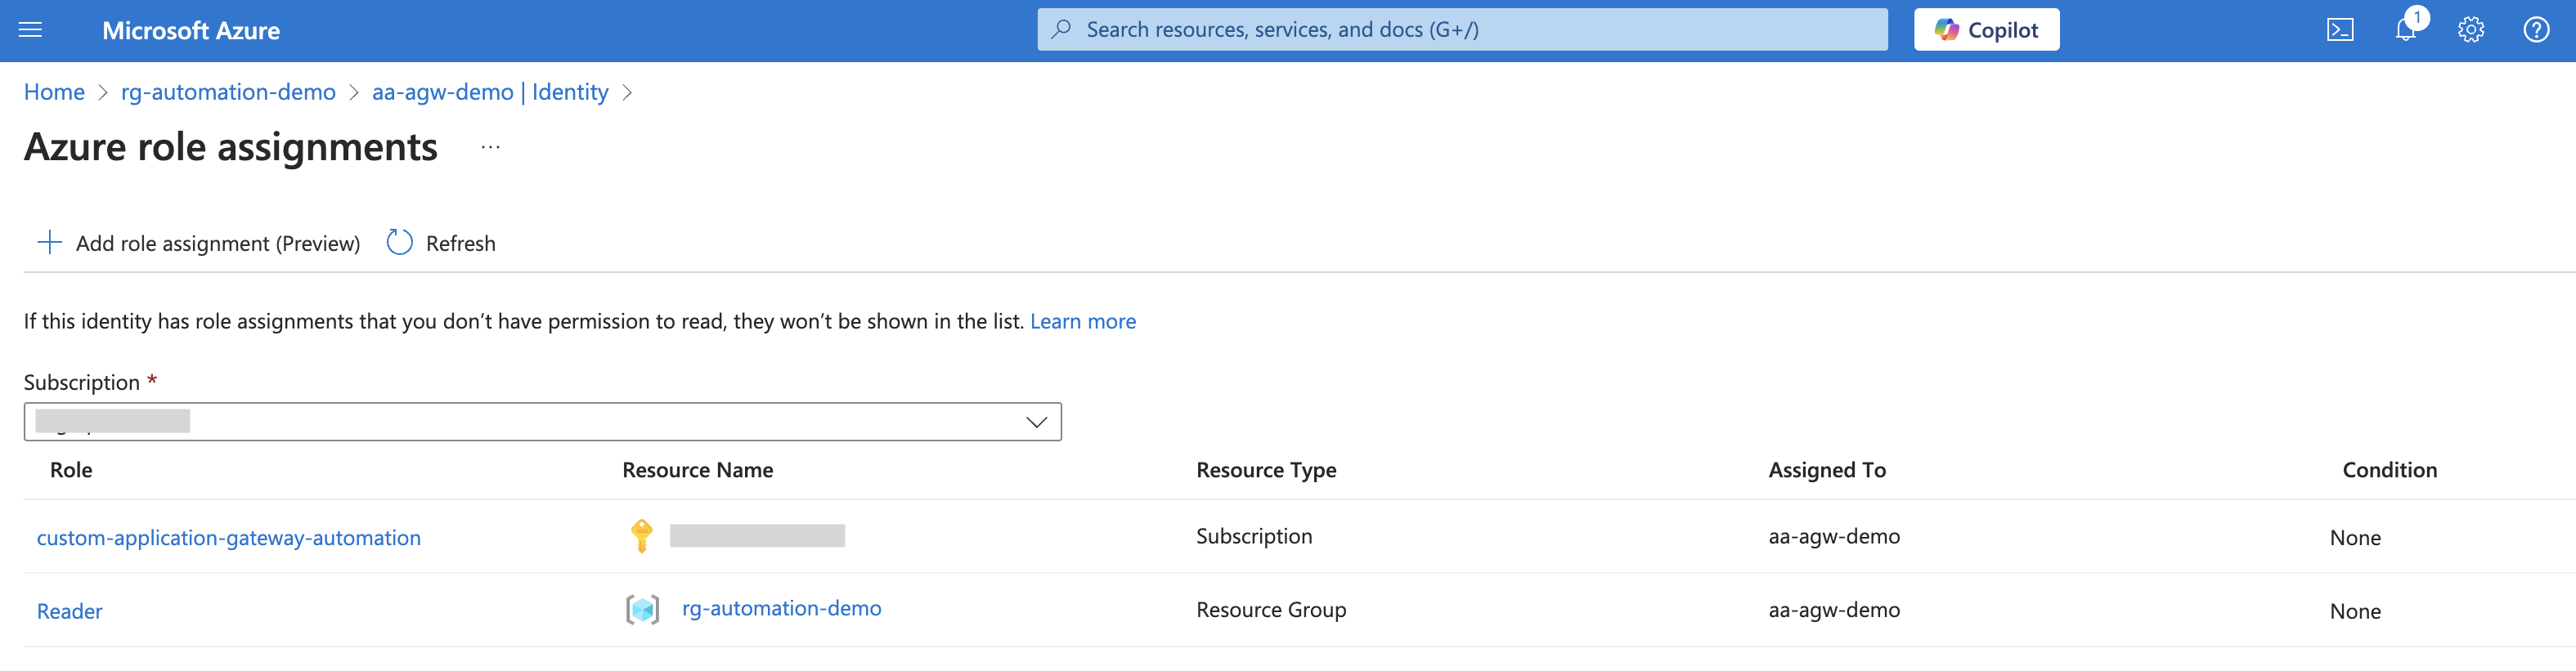Open rg-automation-demo breadcrumb
Viewport: 2576px width, 671px height.
(x=228, y=92)
